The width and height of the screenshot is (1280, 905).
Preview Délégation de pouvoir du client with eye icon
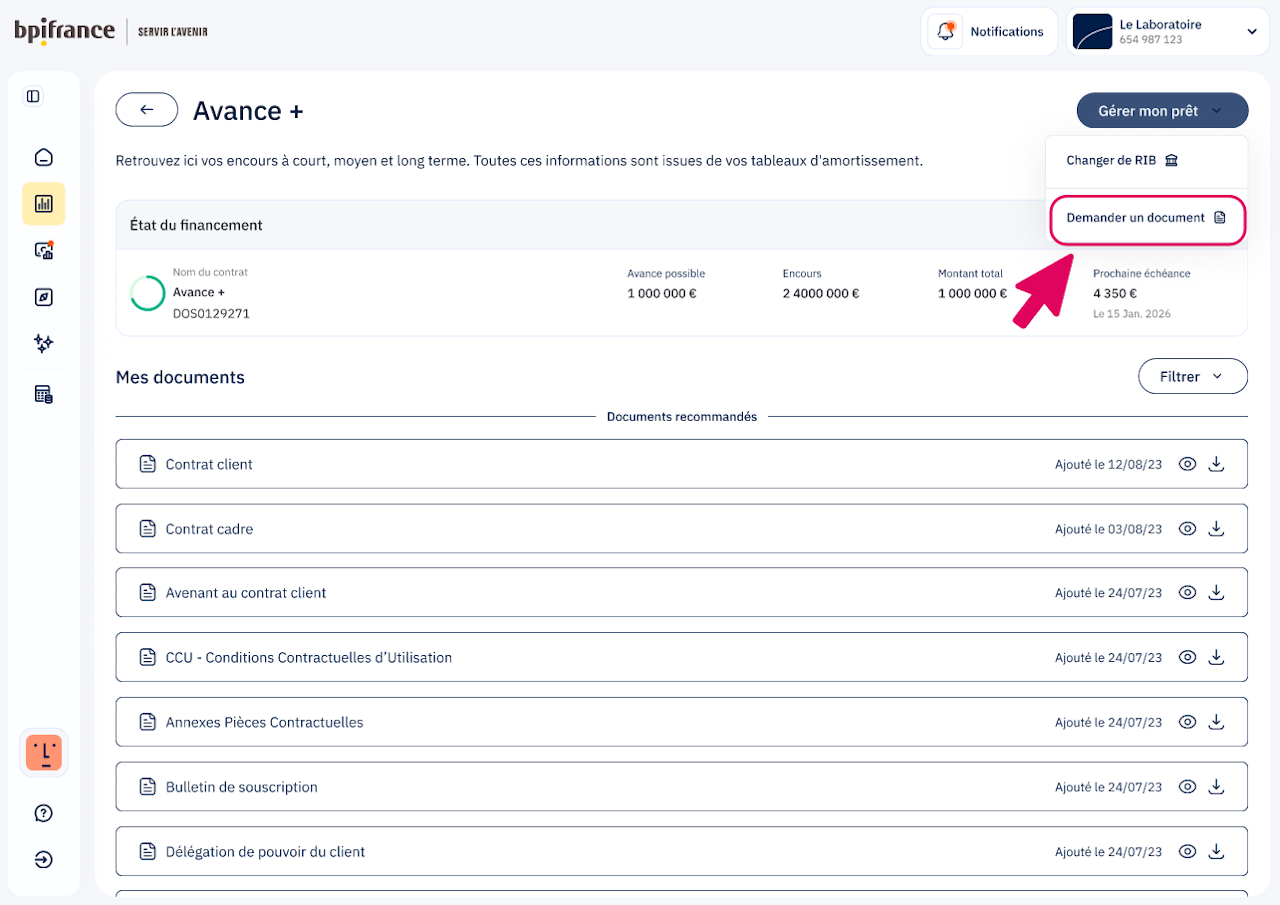1188,852
